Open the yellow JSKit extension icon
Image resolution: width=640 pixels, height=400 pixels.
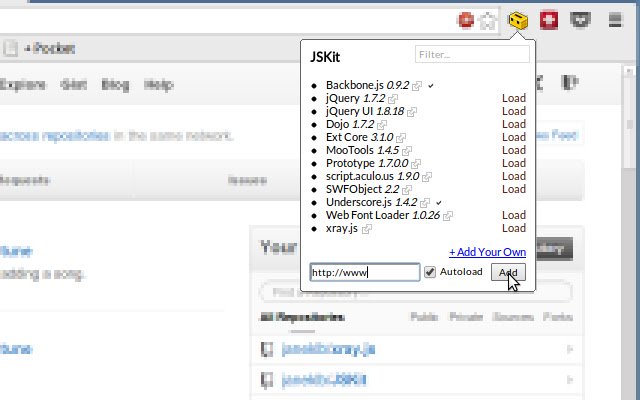coord(518,20)
